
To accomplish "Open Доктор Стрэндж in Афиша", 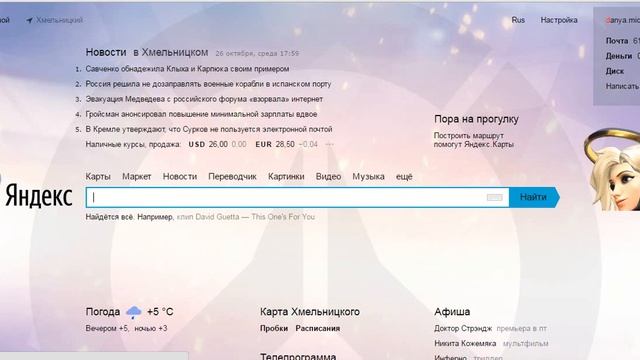I will pos(463,328).
